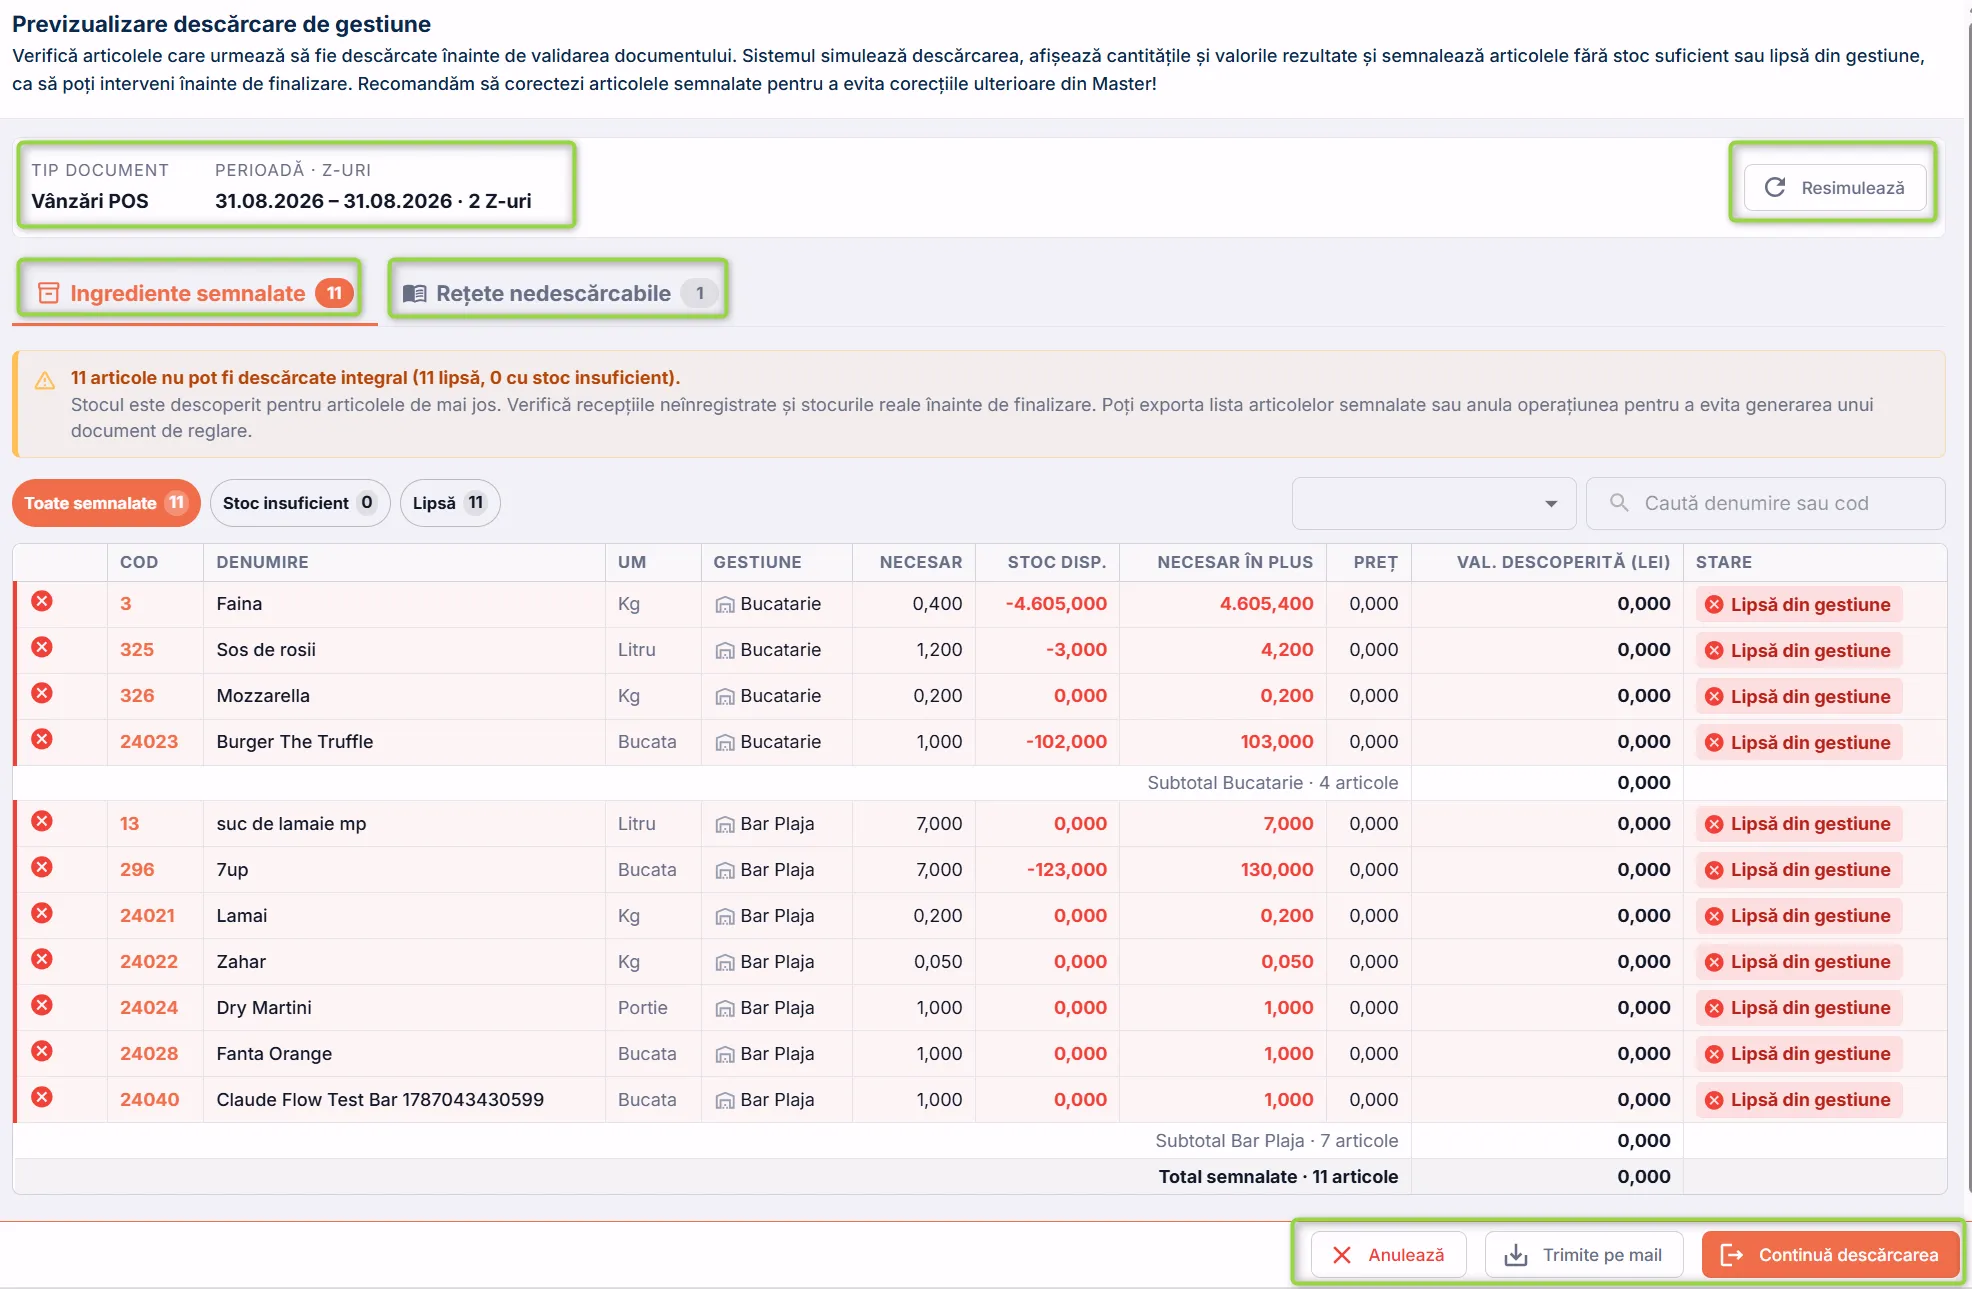Click the red error icon in Dry Martini row
1972x1289 pixels.
pyautogui.click(x=42, y=1005)
